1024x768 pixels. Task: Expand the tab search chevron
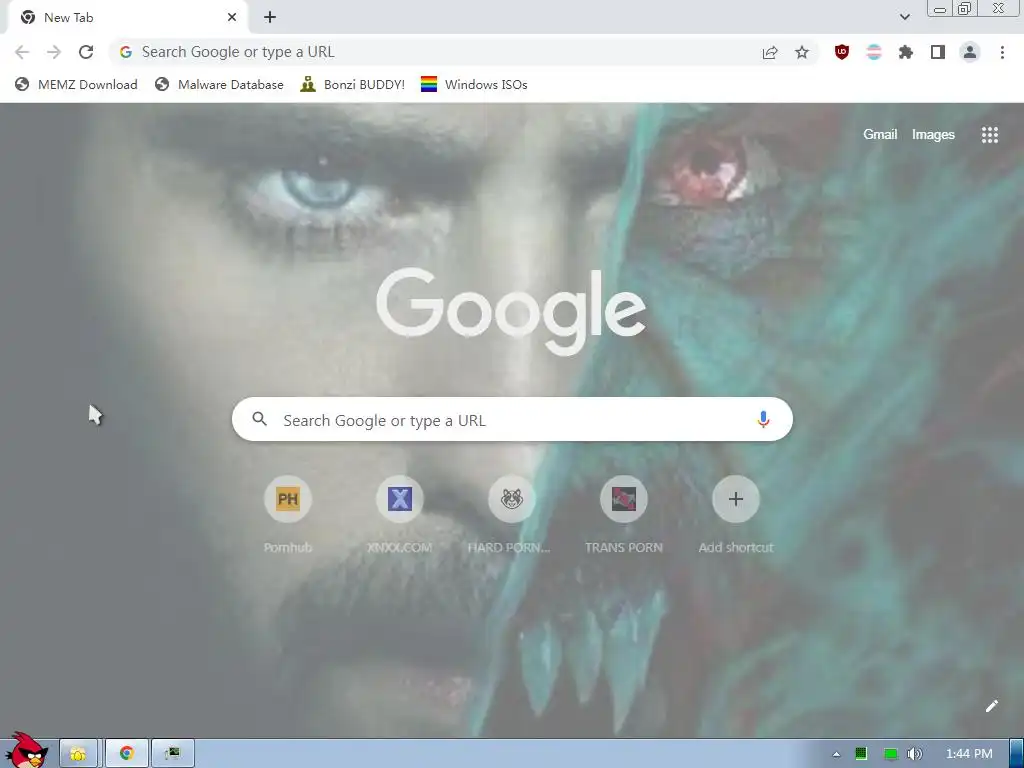[x=904, y=17]
